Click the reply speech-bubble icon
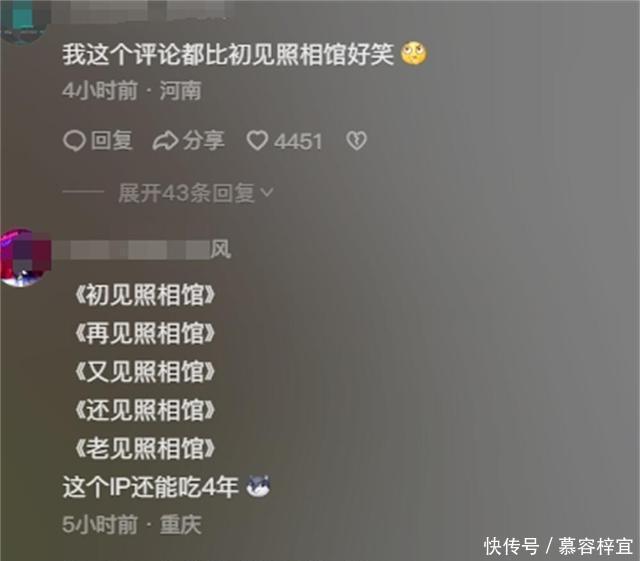Screen dimensions: 640x561 coord(74,141)
